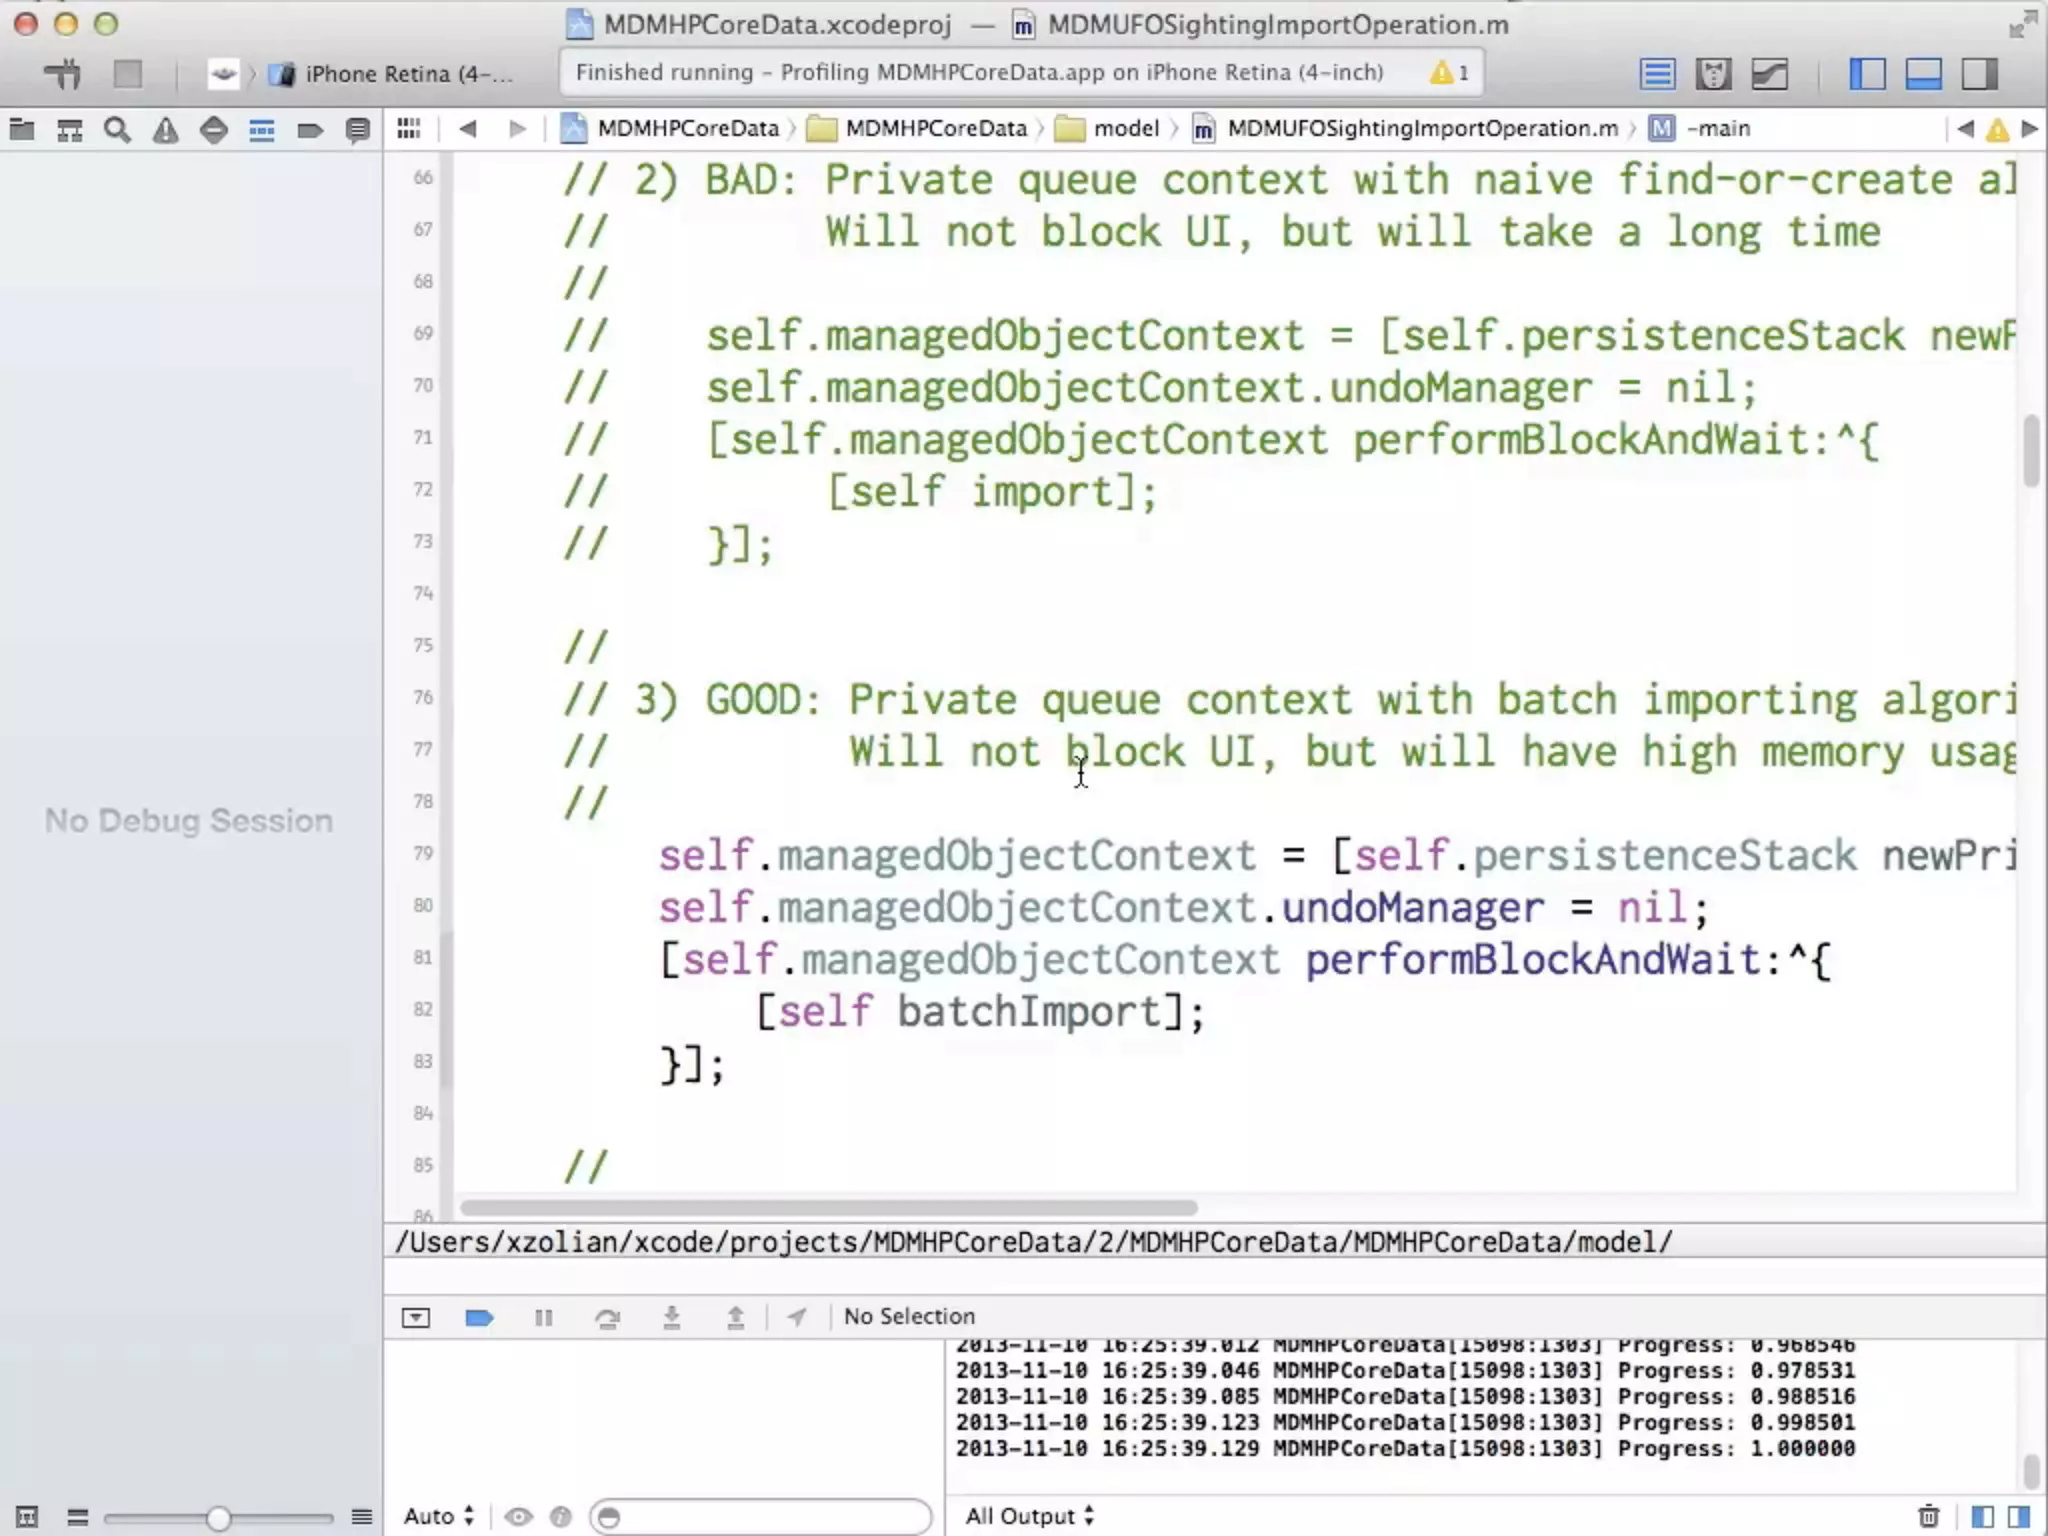The image size is (2048, 1536).
Task: Open the All Output dropdown
Action: tap(1029, 1516)
